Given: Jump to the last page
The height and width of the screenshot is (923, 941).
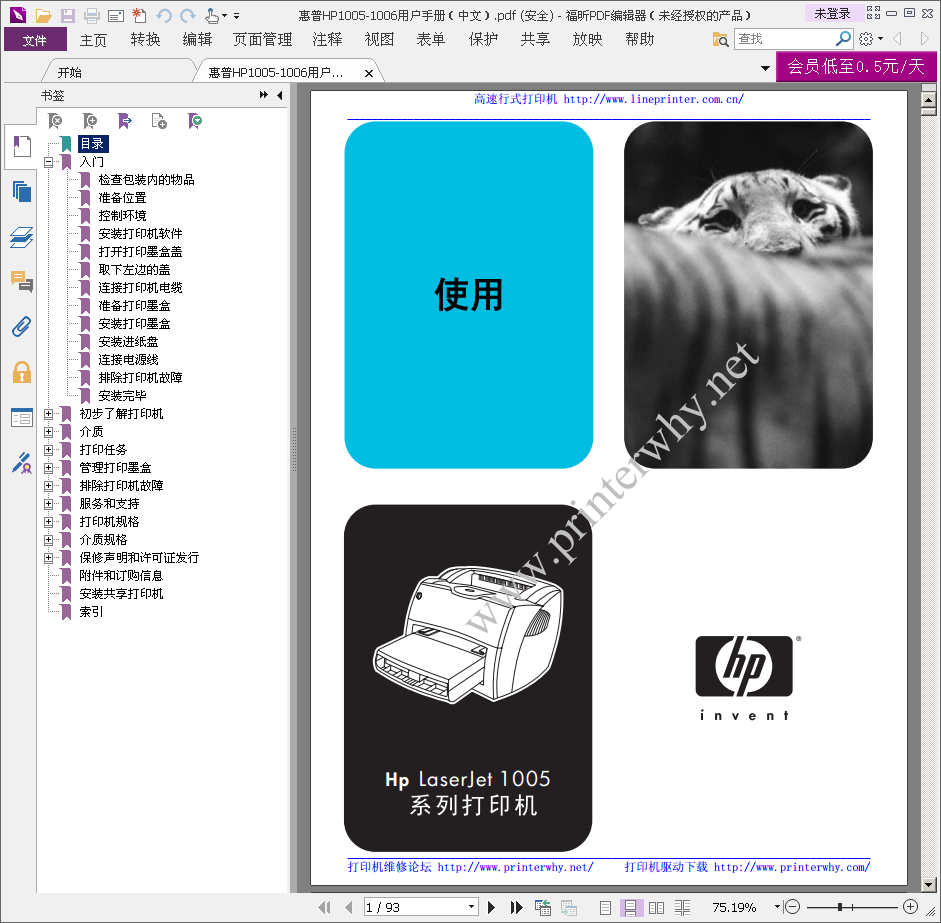Looking at the screenshot, I should coord(516,907).
